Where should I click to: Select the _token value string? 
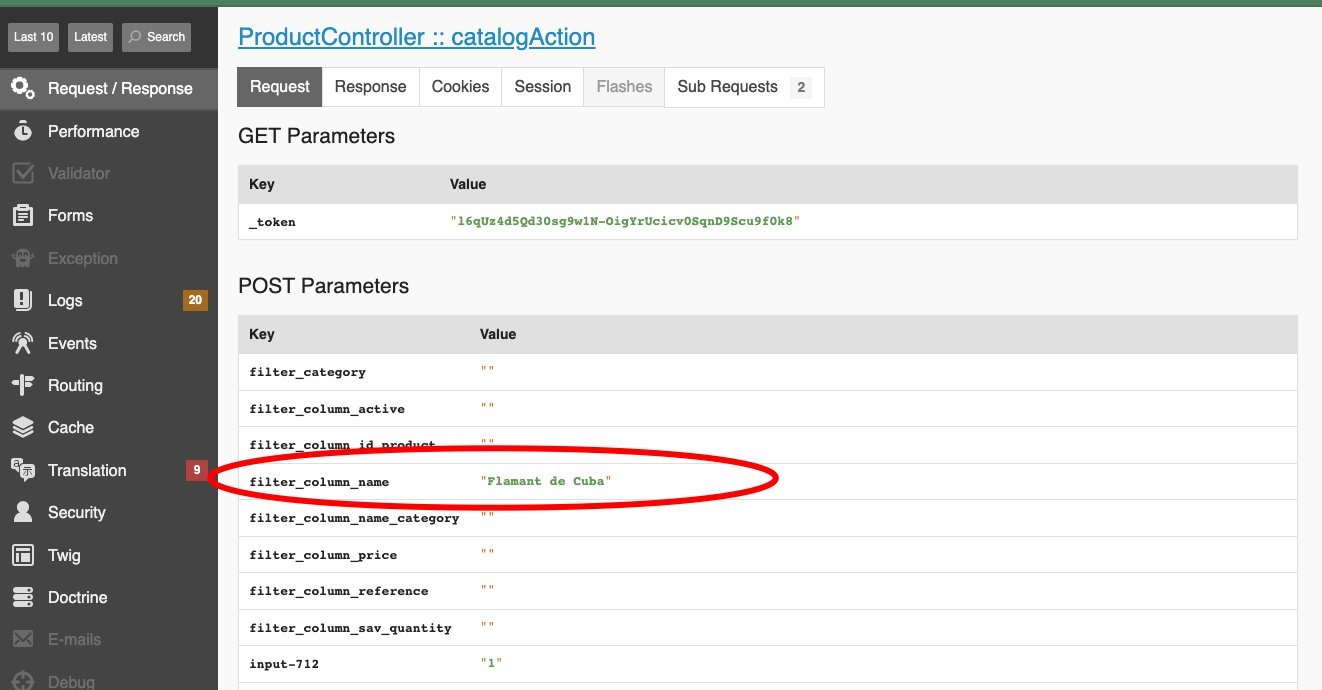pyautogui.click(x=625, y=221)
